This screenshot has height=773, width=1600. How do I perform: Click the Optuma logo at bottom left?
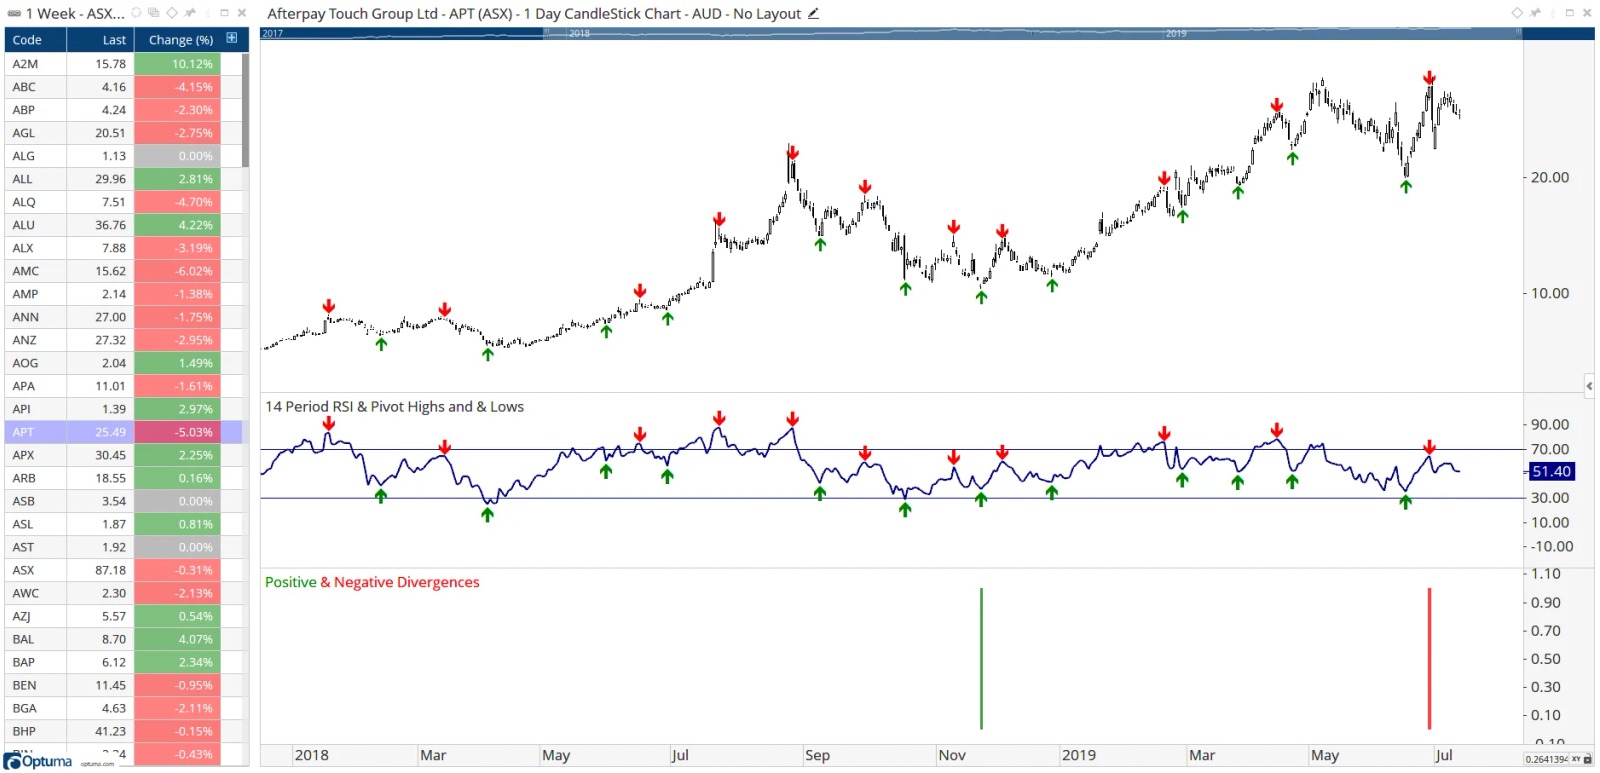pyautogui.click(x=40, y=762)
